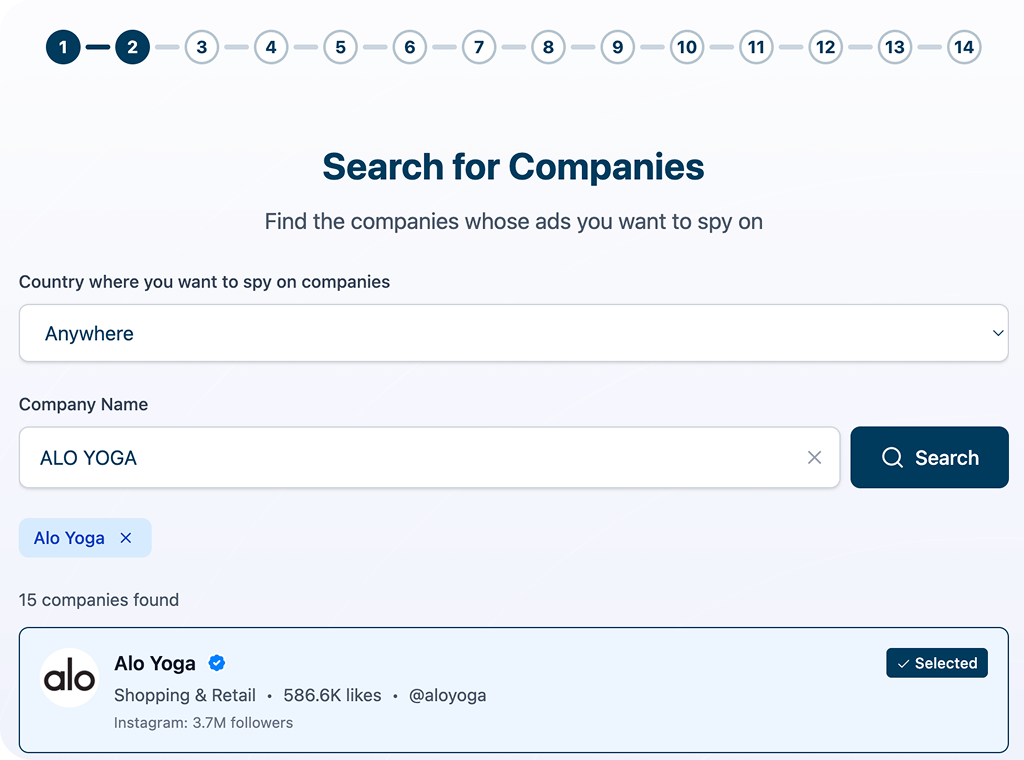The image size is (1024, 760).
Task: Go to step 1 in progress stepper
Action: click(x=63, y=47)
